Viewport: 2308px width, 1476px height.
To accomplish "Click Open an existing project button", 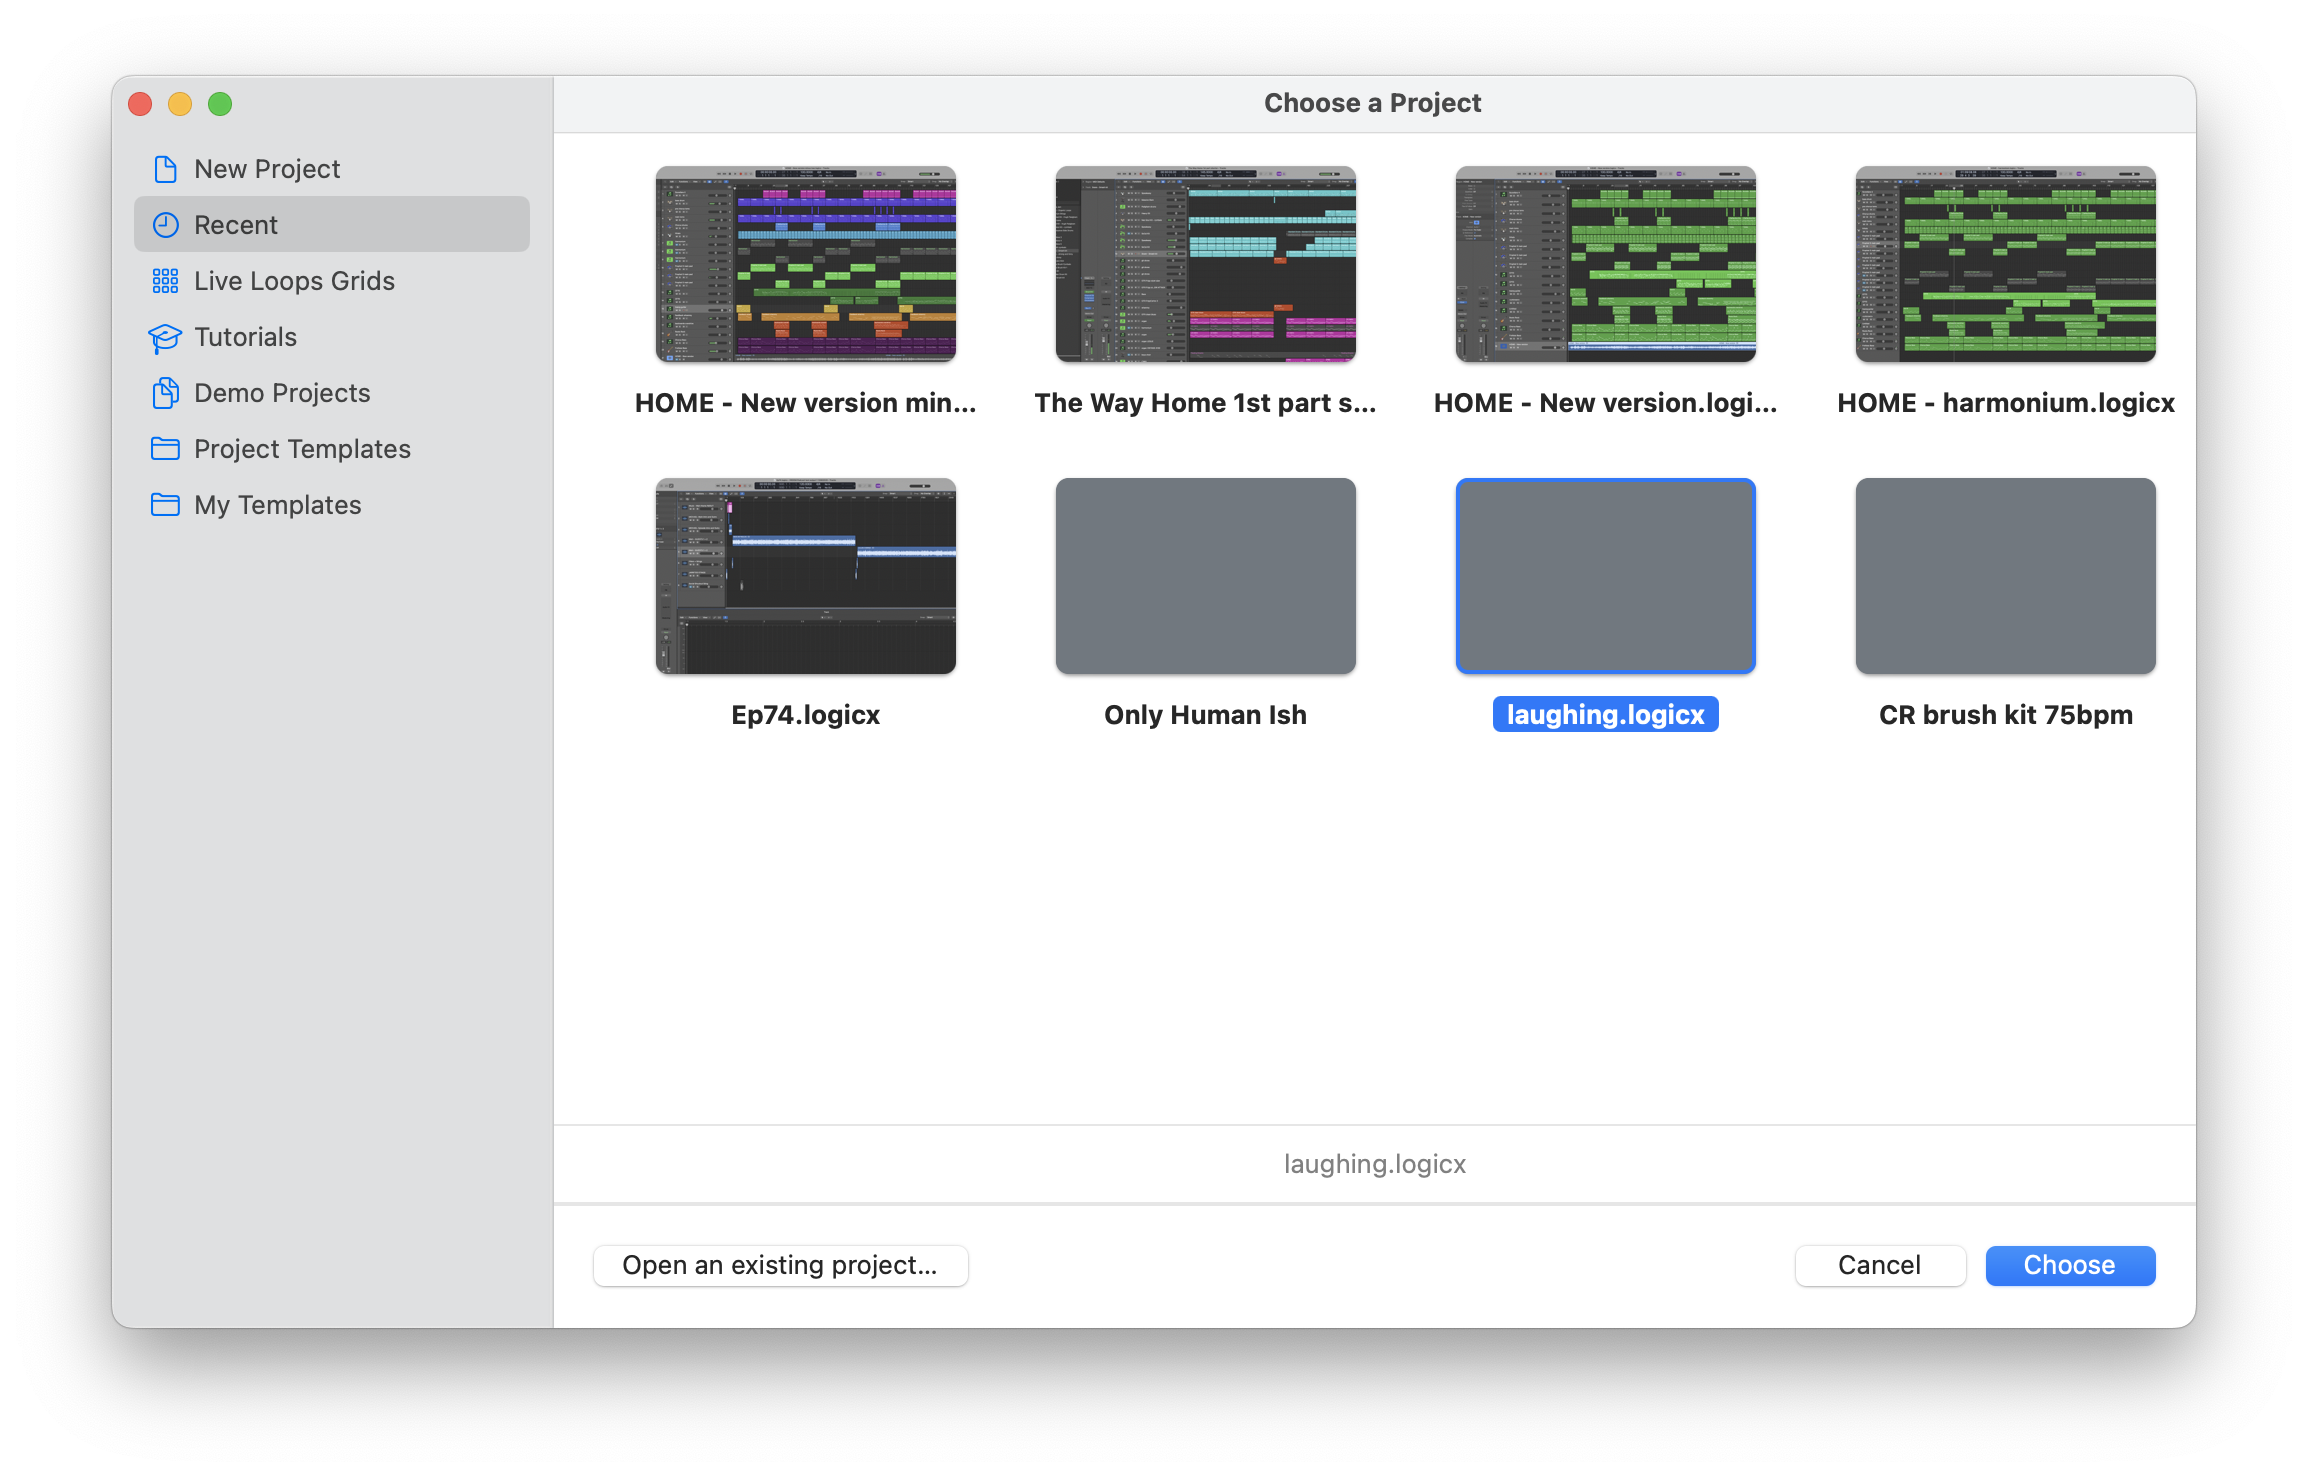I will (780, 1265).
